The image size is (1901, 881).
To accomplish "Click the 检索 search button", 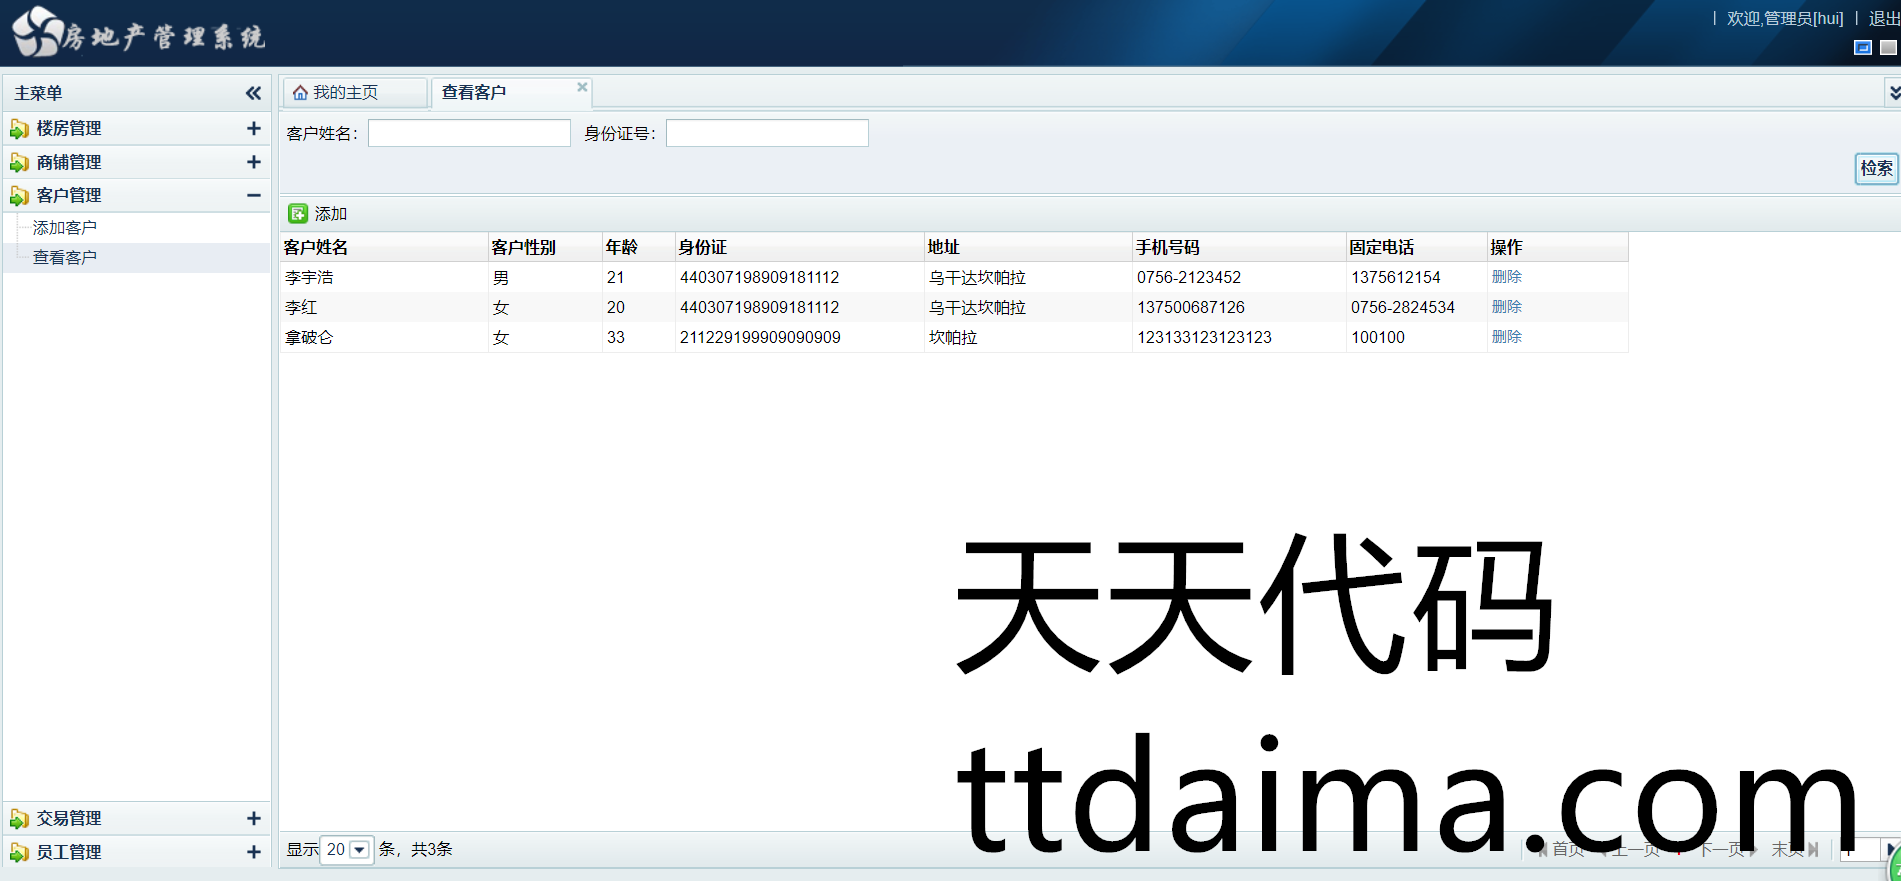I will (x=1875, y=168).
